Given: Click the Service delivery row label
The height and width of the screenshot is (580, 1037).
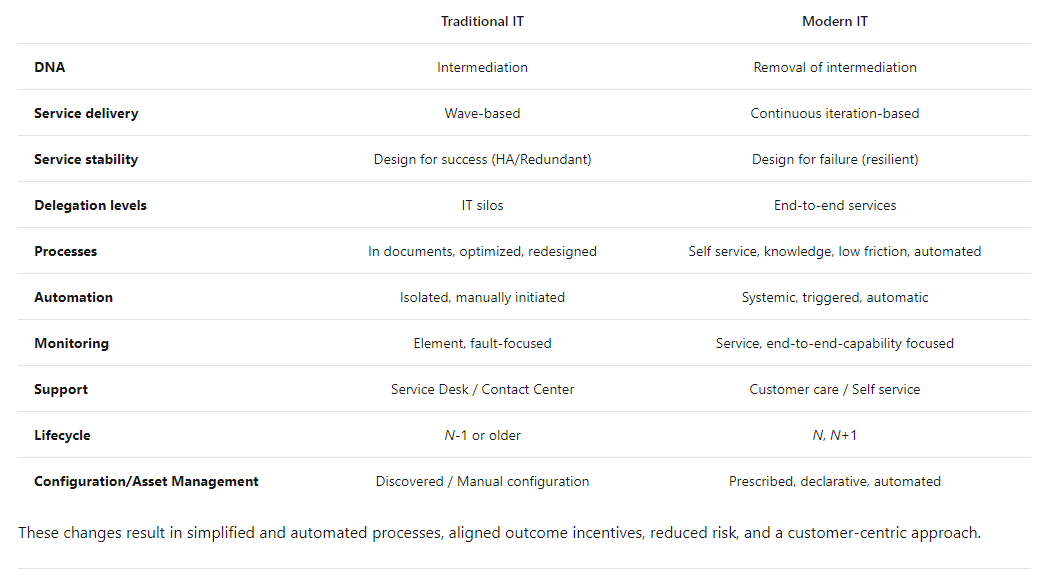Looking at the screenshot, I should coord(86,113).
